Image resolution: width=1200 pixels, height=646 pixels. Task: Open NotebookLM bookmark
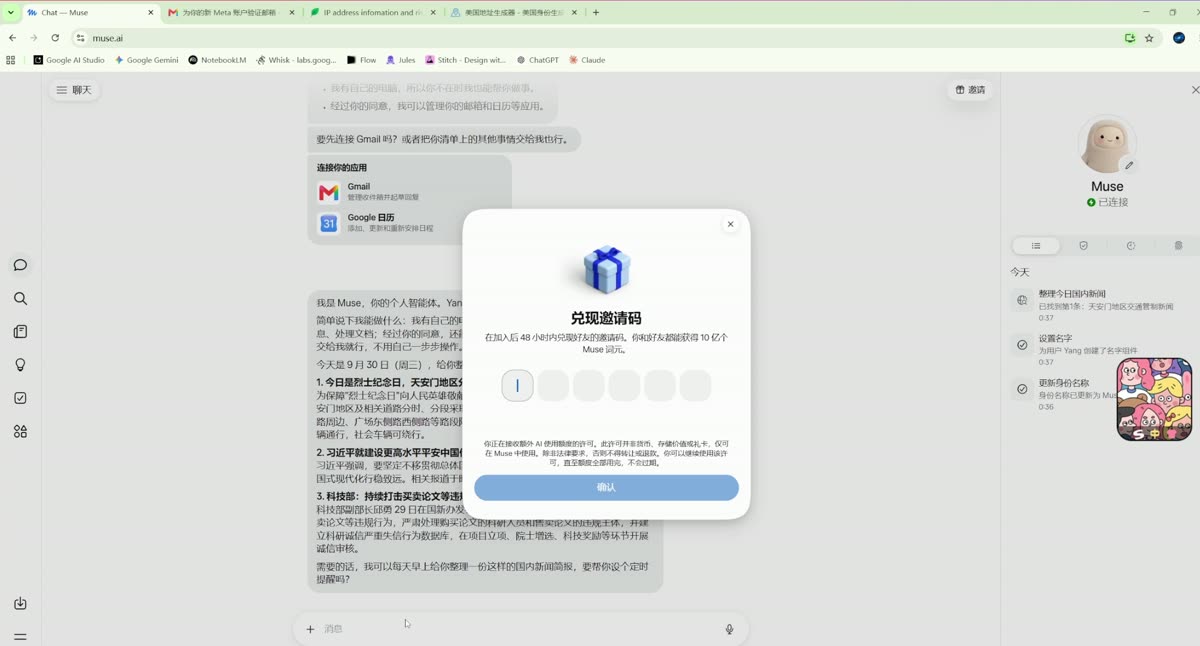click(x=217, y=60)
